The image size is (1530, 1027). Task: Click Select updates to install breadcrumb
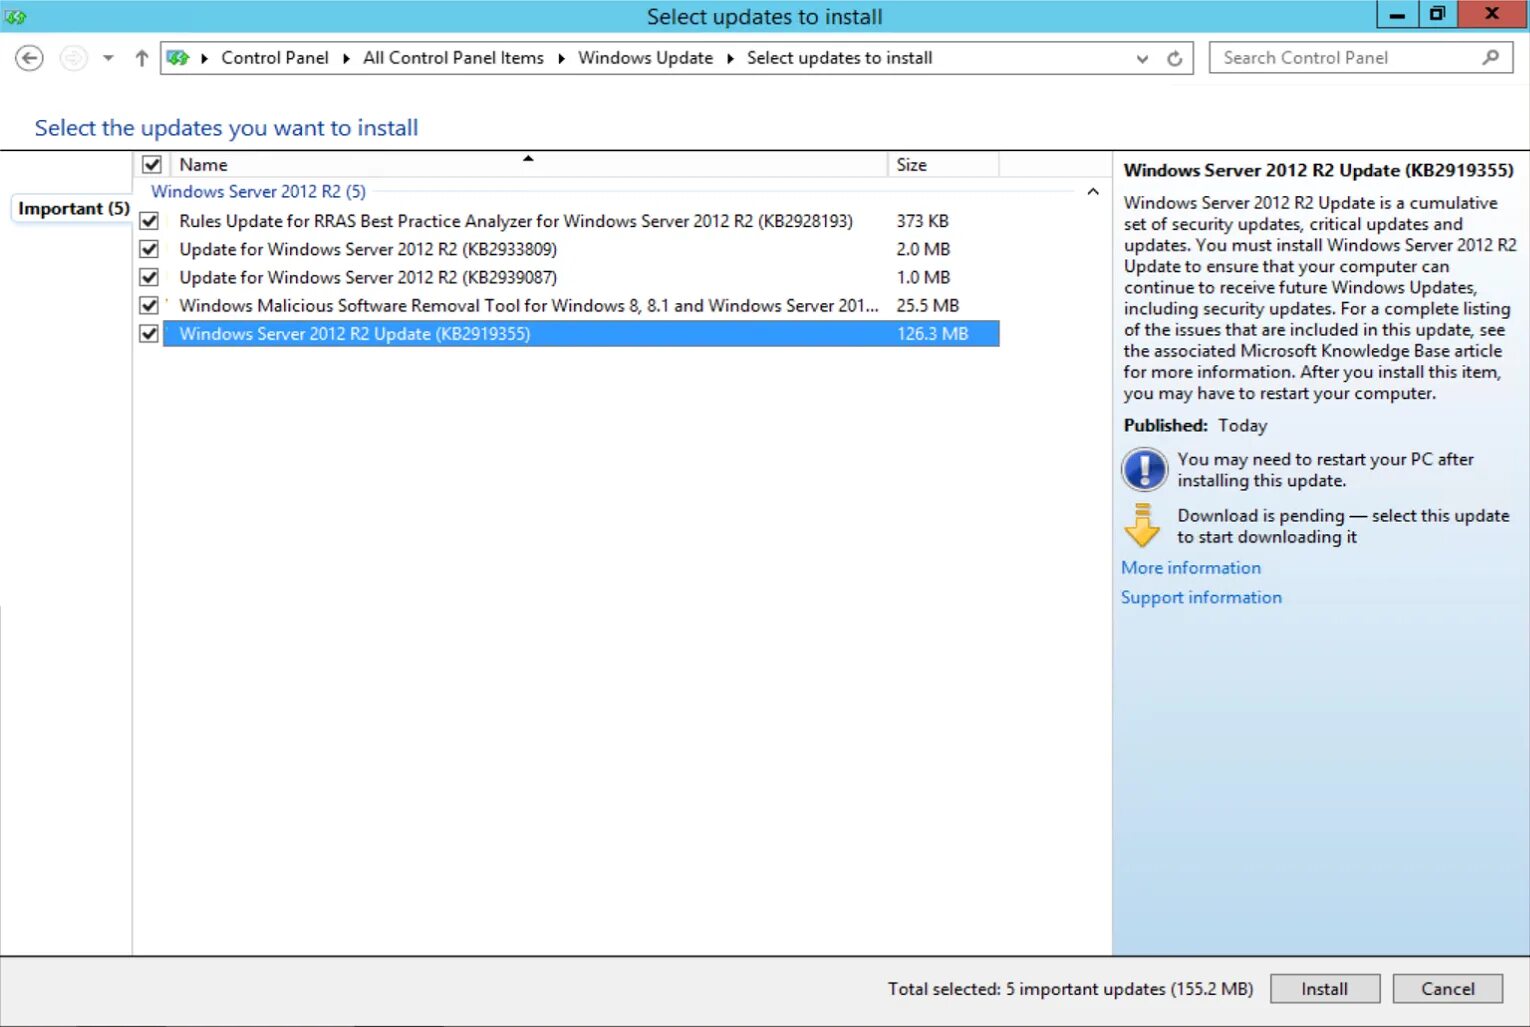point(839,58)
